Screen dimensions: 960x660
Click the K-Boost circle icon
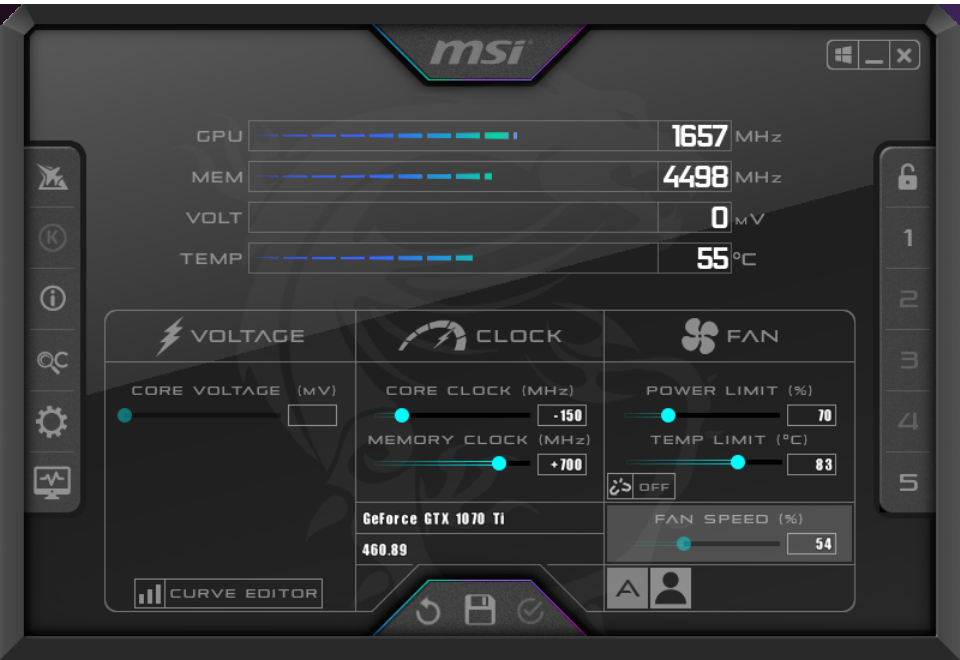pyautogui.click(x=52, y=238)
